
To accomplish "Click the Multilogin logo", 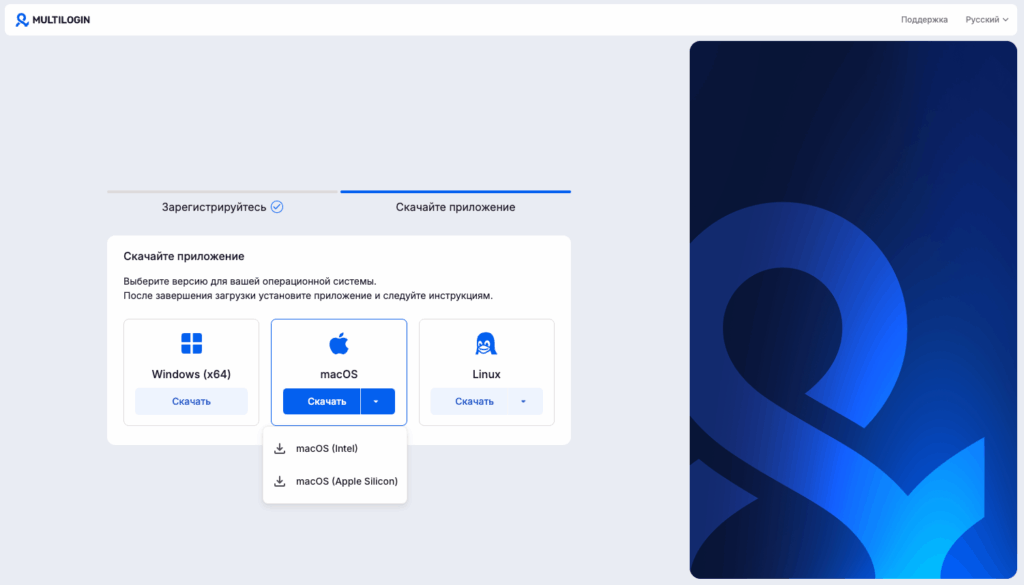I will pos(53,20).
